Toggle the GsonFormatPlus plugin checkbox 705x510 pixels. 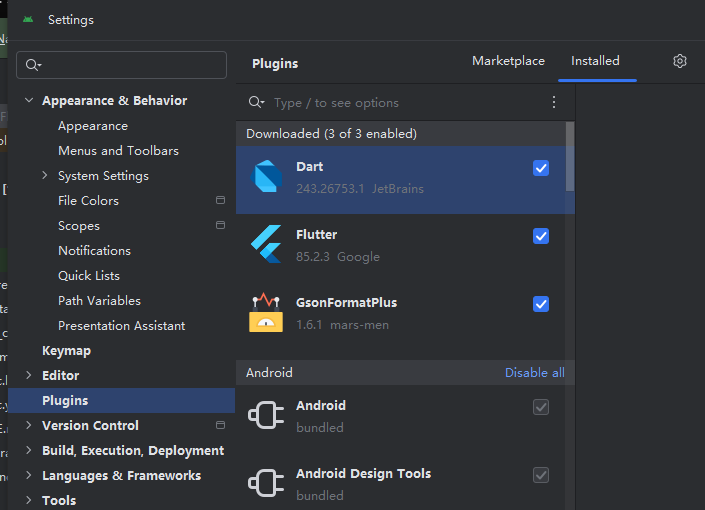[541, 304]
